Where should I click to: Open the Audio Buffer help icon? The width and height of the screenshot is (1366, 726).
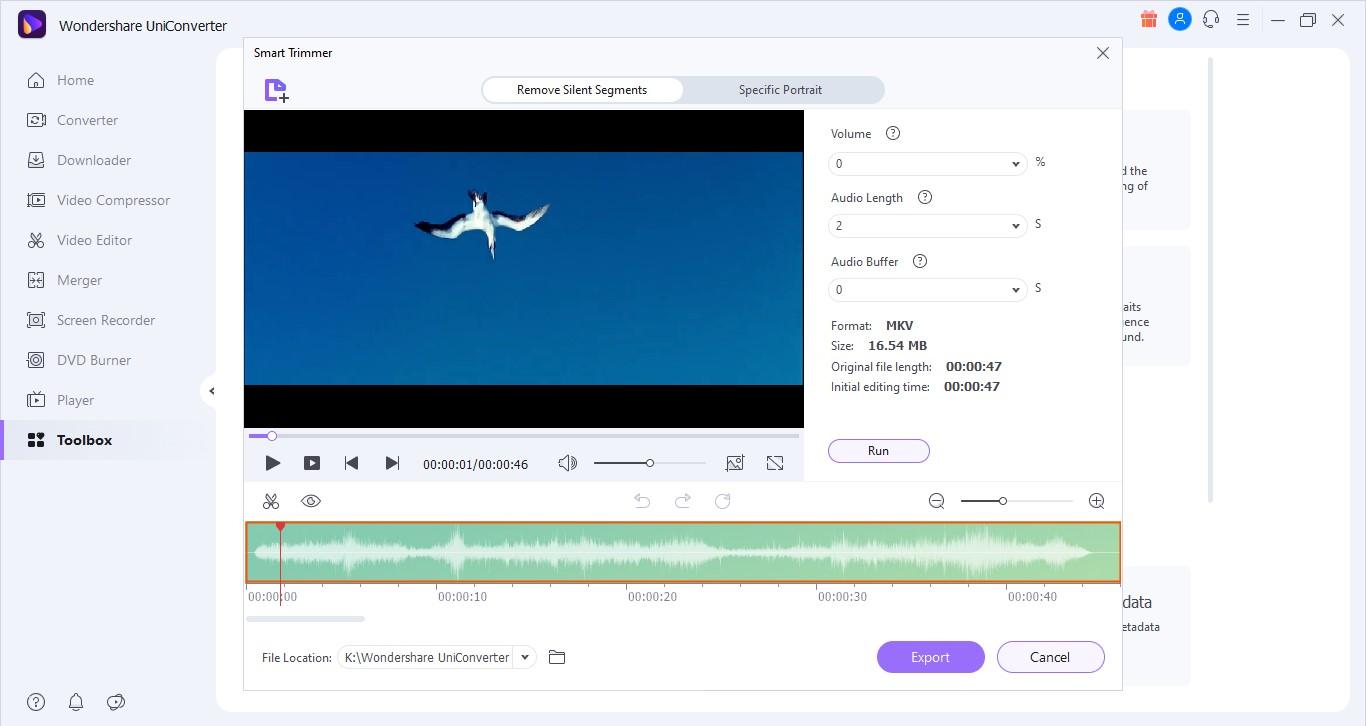pyautogui.click(x=920, y=261)
